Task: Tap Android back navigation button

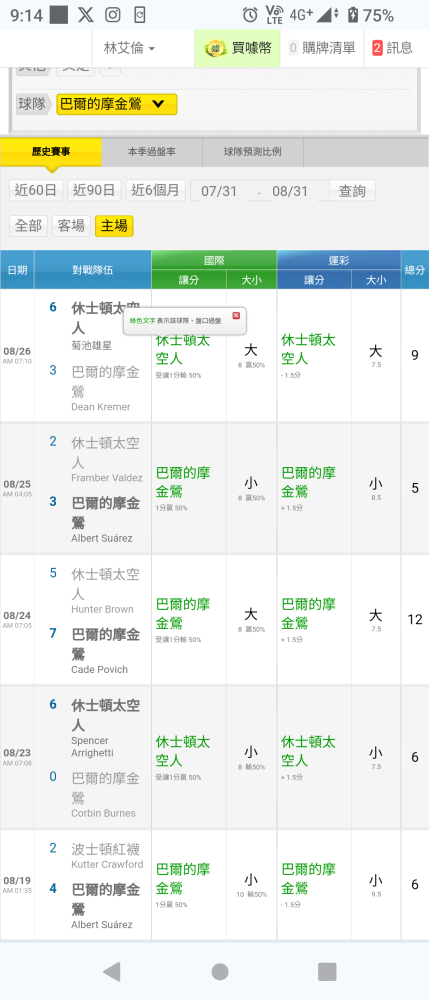Action: click(112, 971)
